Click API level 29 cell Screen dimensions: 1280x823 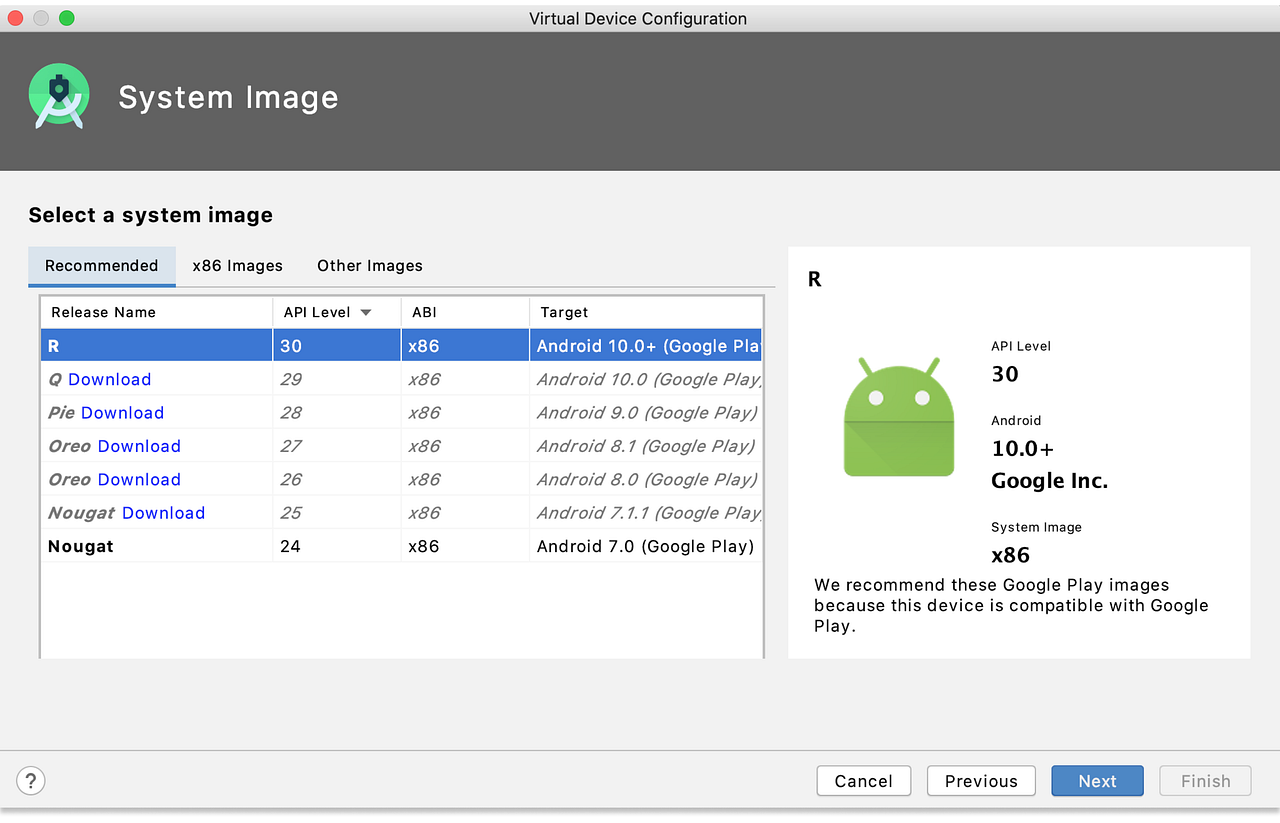click(x=336, y=380)
